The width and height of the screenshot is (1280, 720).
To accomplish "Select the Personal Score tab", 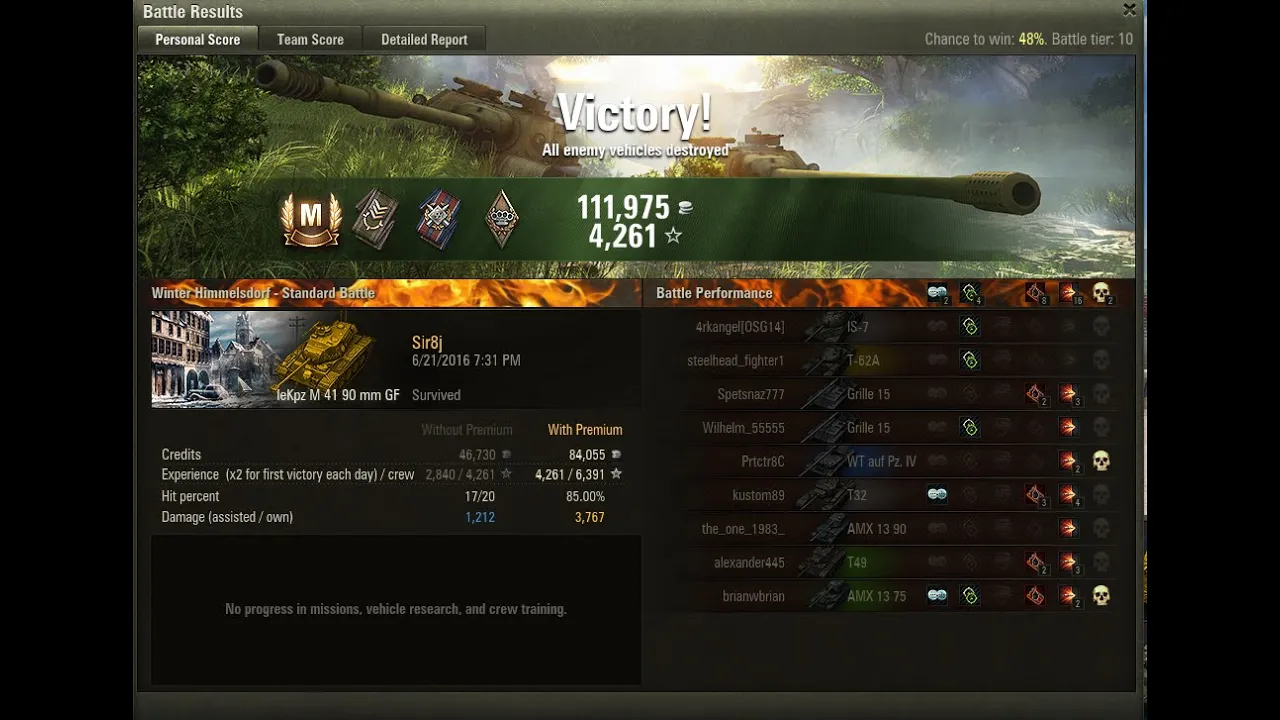I will pos(197,39).
